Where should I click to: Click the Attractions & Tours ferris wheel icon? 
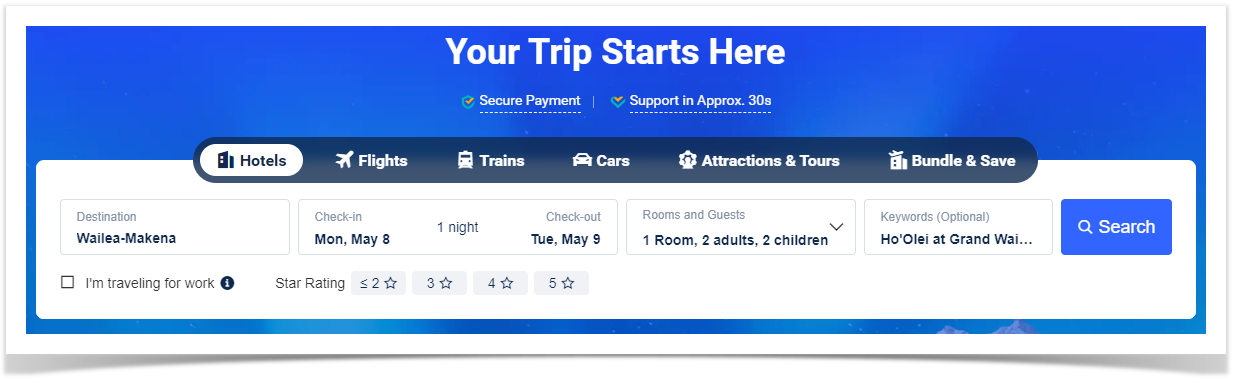(x=687, y=160)
